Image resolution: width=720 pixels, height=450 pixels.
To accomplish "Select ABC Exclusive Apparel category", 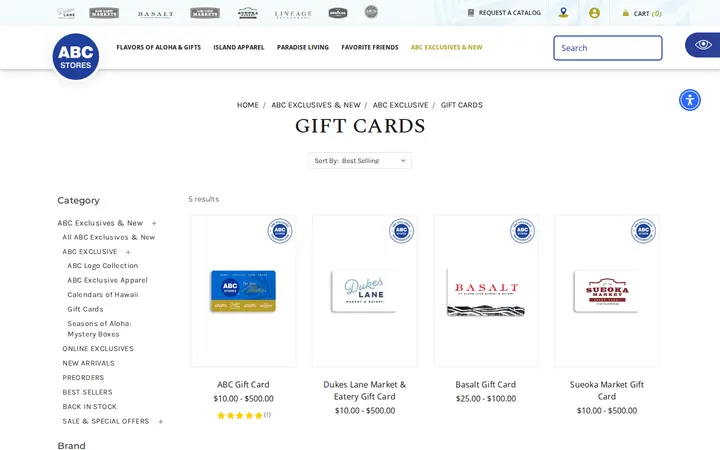I will point(107,280).
